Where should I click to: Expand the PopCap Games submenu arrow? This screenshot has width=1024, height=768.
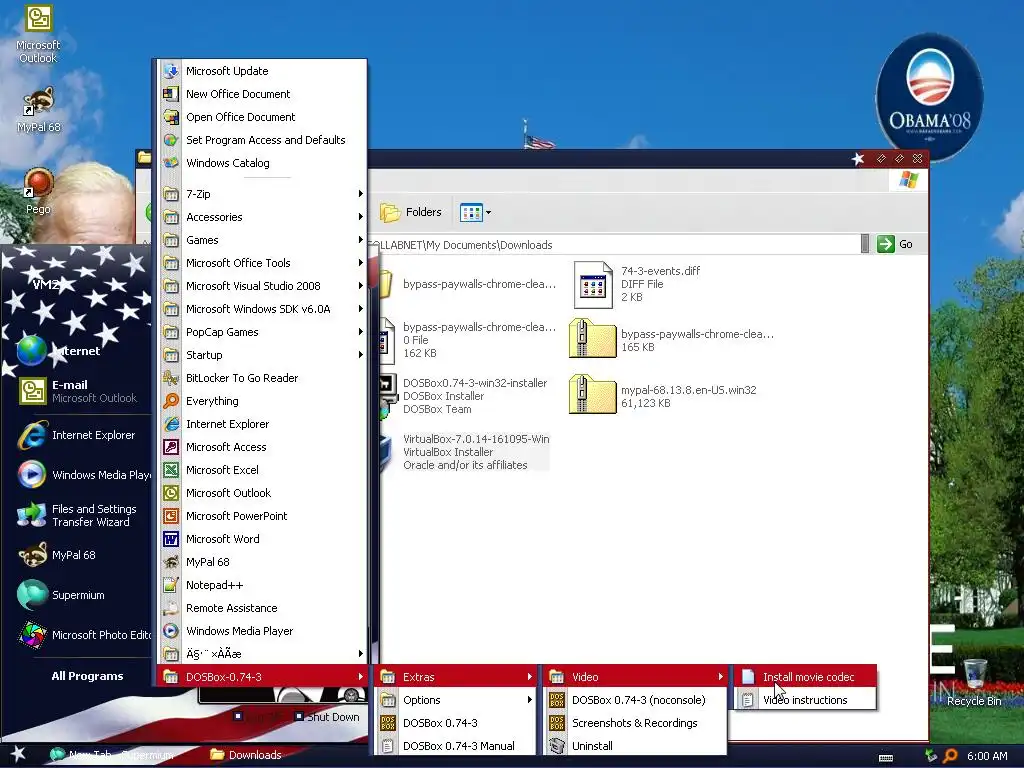pos(360,332)
